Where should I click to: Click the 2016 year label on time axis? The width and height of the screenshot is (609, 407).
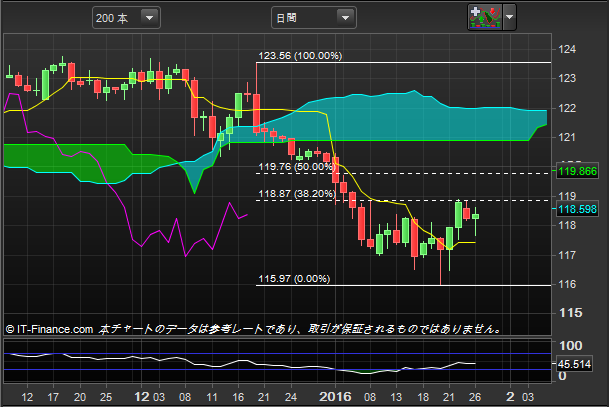click(x=335, y=397)
